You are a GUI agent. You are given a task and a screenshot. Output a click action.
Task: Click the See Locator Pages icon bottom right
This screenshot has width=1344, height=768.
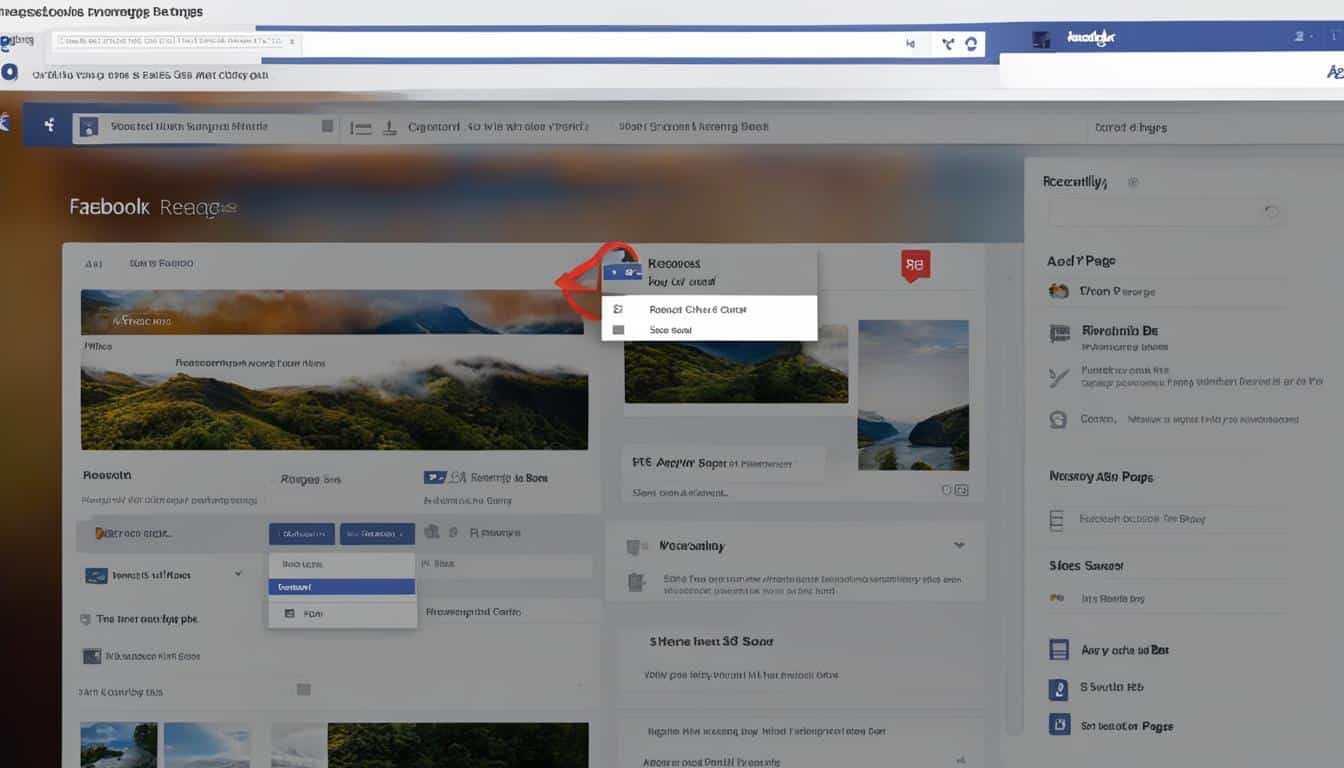(1058, 724)
